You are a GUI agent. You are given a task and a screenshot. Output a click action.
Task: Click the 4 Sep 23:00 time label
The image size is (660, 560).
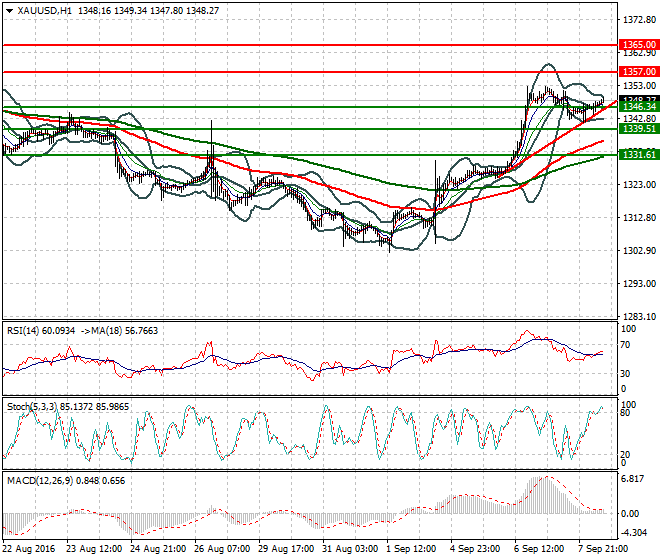pyautogui.click(x=475, y=549)
